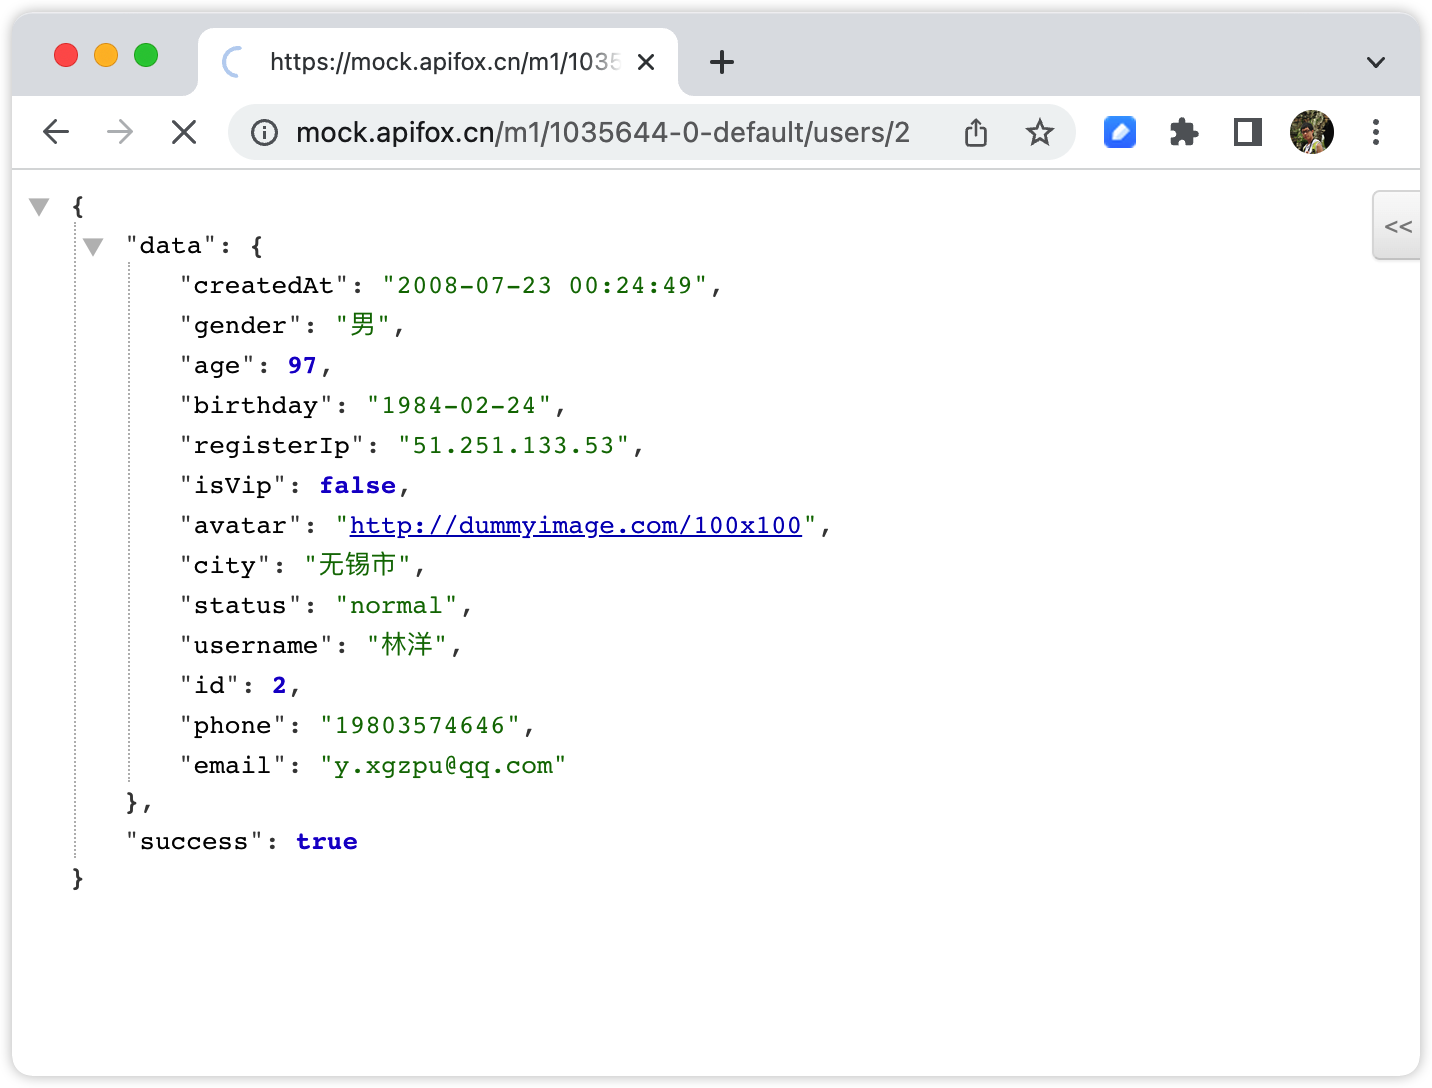Screen dimensions: 1432x1088
Task: Open the dummyimage.com avatar link
Action: point(576,526)
